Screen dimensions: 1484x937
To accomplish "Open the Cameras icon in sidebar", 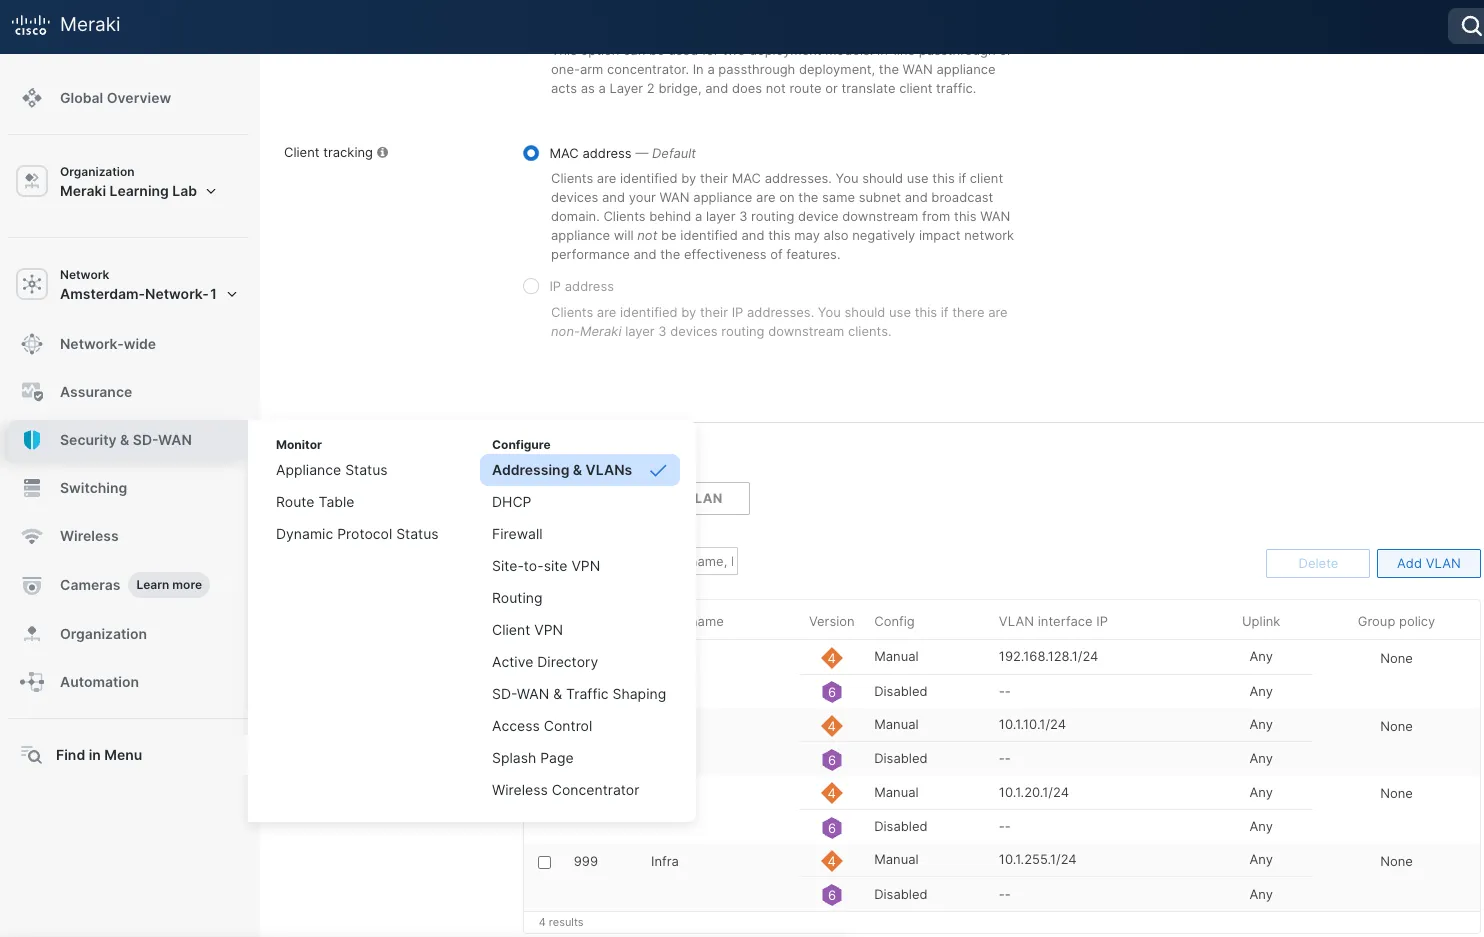I will point(32,585).
